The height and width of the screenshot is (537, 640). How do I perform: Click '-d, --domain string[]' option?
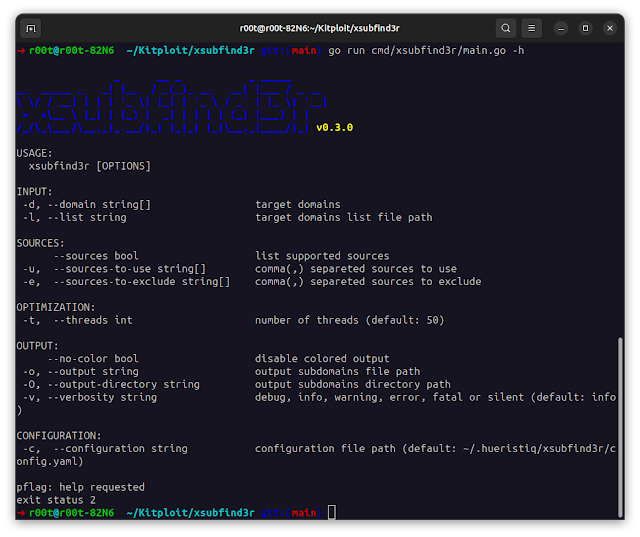(87, 204)
